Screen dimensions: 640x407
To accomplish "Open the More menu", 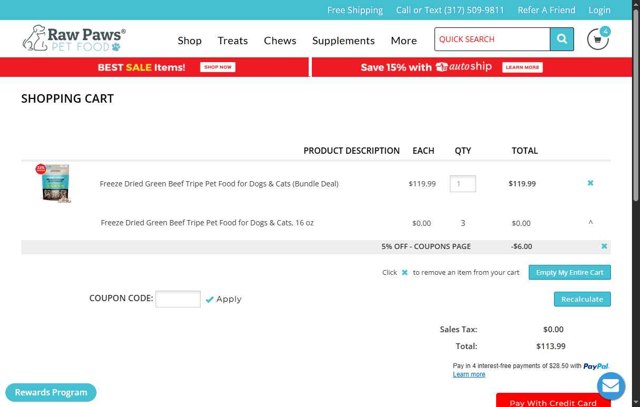I will [404, 40].
